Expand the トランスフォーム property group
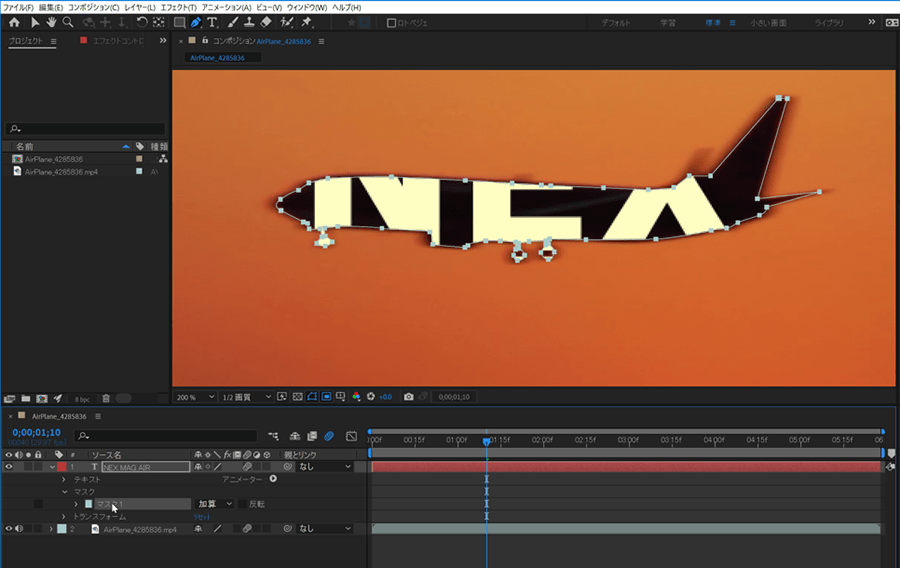Screen dimensions: 900x568 [64, 516]
